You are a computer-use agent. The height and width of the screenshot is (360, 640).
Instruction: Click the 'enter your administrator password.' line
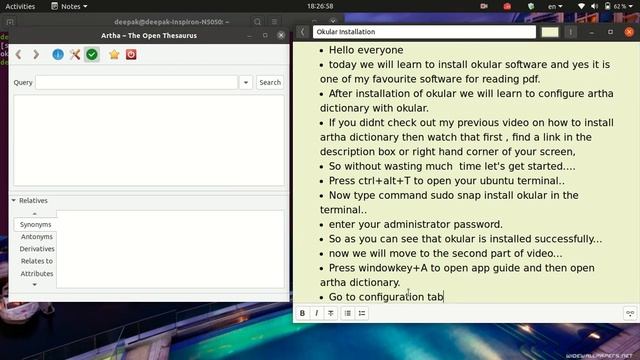(416, 224)
